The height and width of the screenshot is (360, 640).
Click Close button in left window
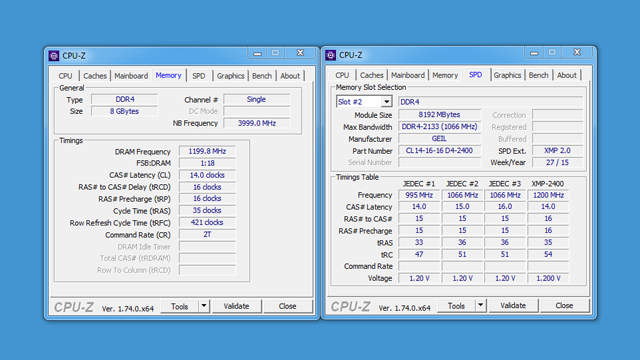pyautogui.click(x=287, y=306)
